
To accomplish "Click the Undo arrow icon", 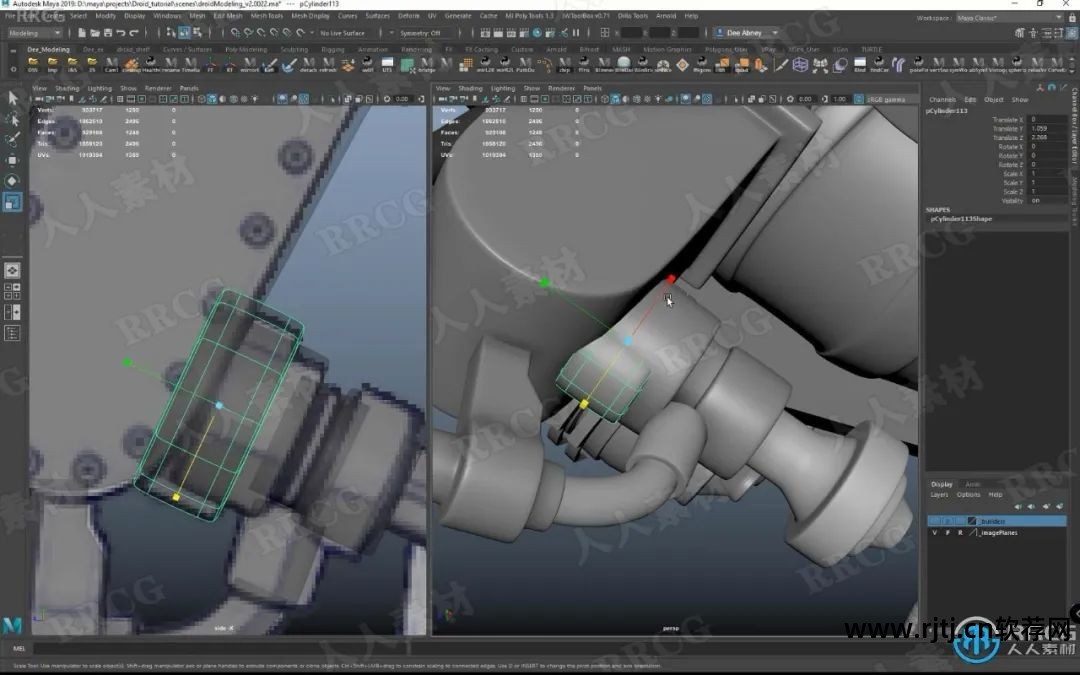I will pos(121,33).
